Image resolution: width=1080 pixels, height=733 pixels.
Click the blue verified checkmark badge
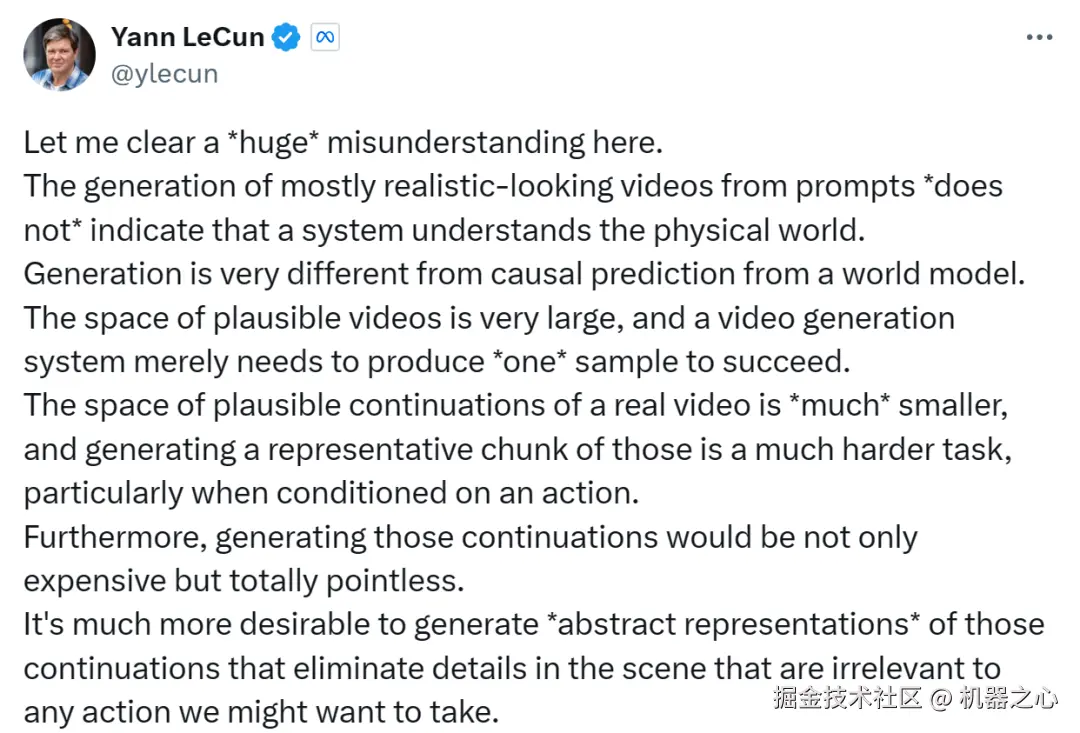(288, 38)
